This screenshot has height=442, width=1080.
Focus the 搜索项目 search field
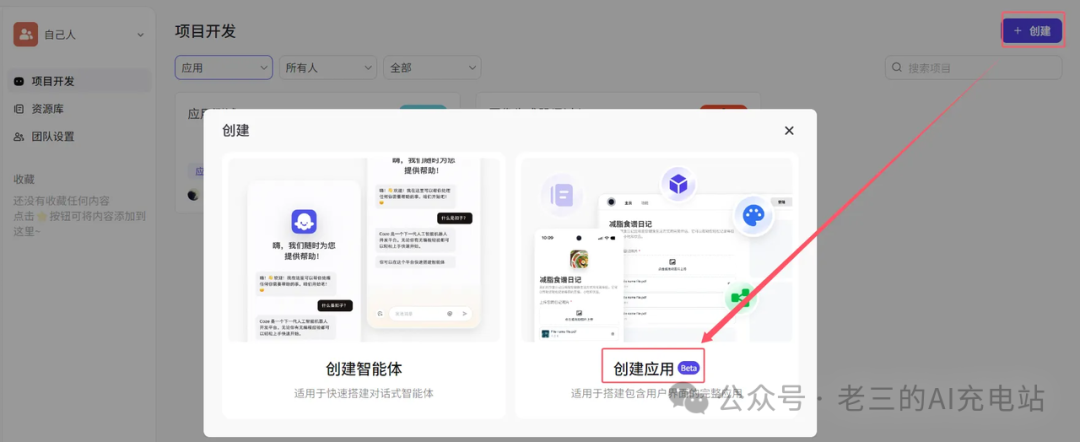coord(973,67)
